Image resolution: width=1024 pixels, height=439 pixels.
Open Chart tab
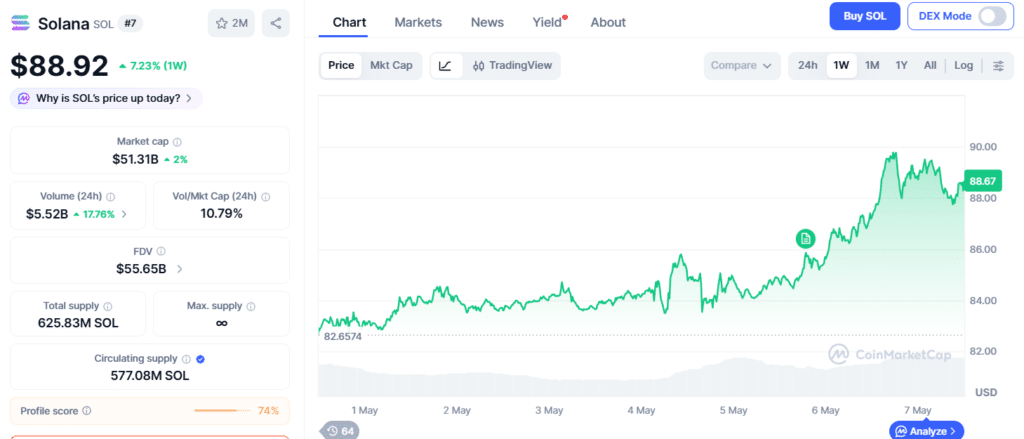[349, 22]
